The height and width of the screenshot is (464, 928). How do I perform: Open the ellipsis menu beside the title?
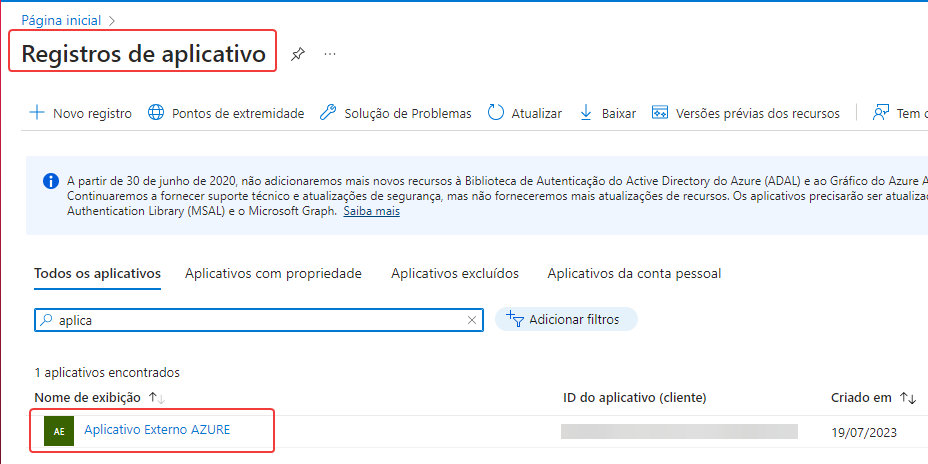330,54
